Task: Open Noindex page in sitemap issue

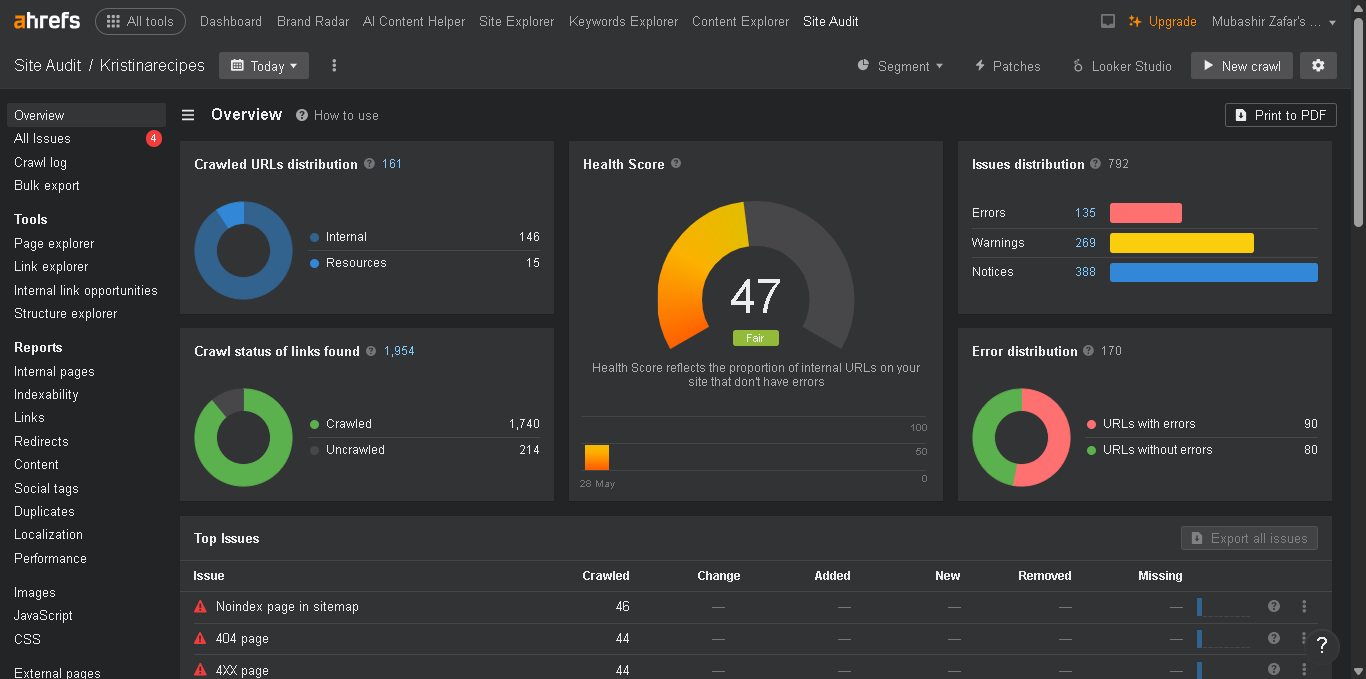Action: pyautogui.click(x=287, y=606)
